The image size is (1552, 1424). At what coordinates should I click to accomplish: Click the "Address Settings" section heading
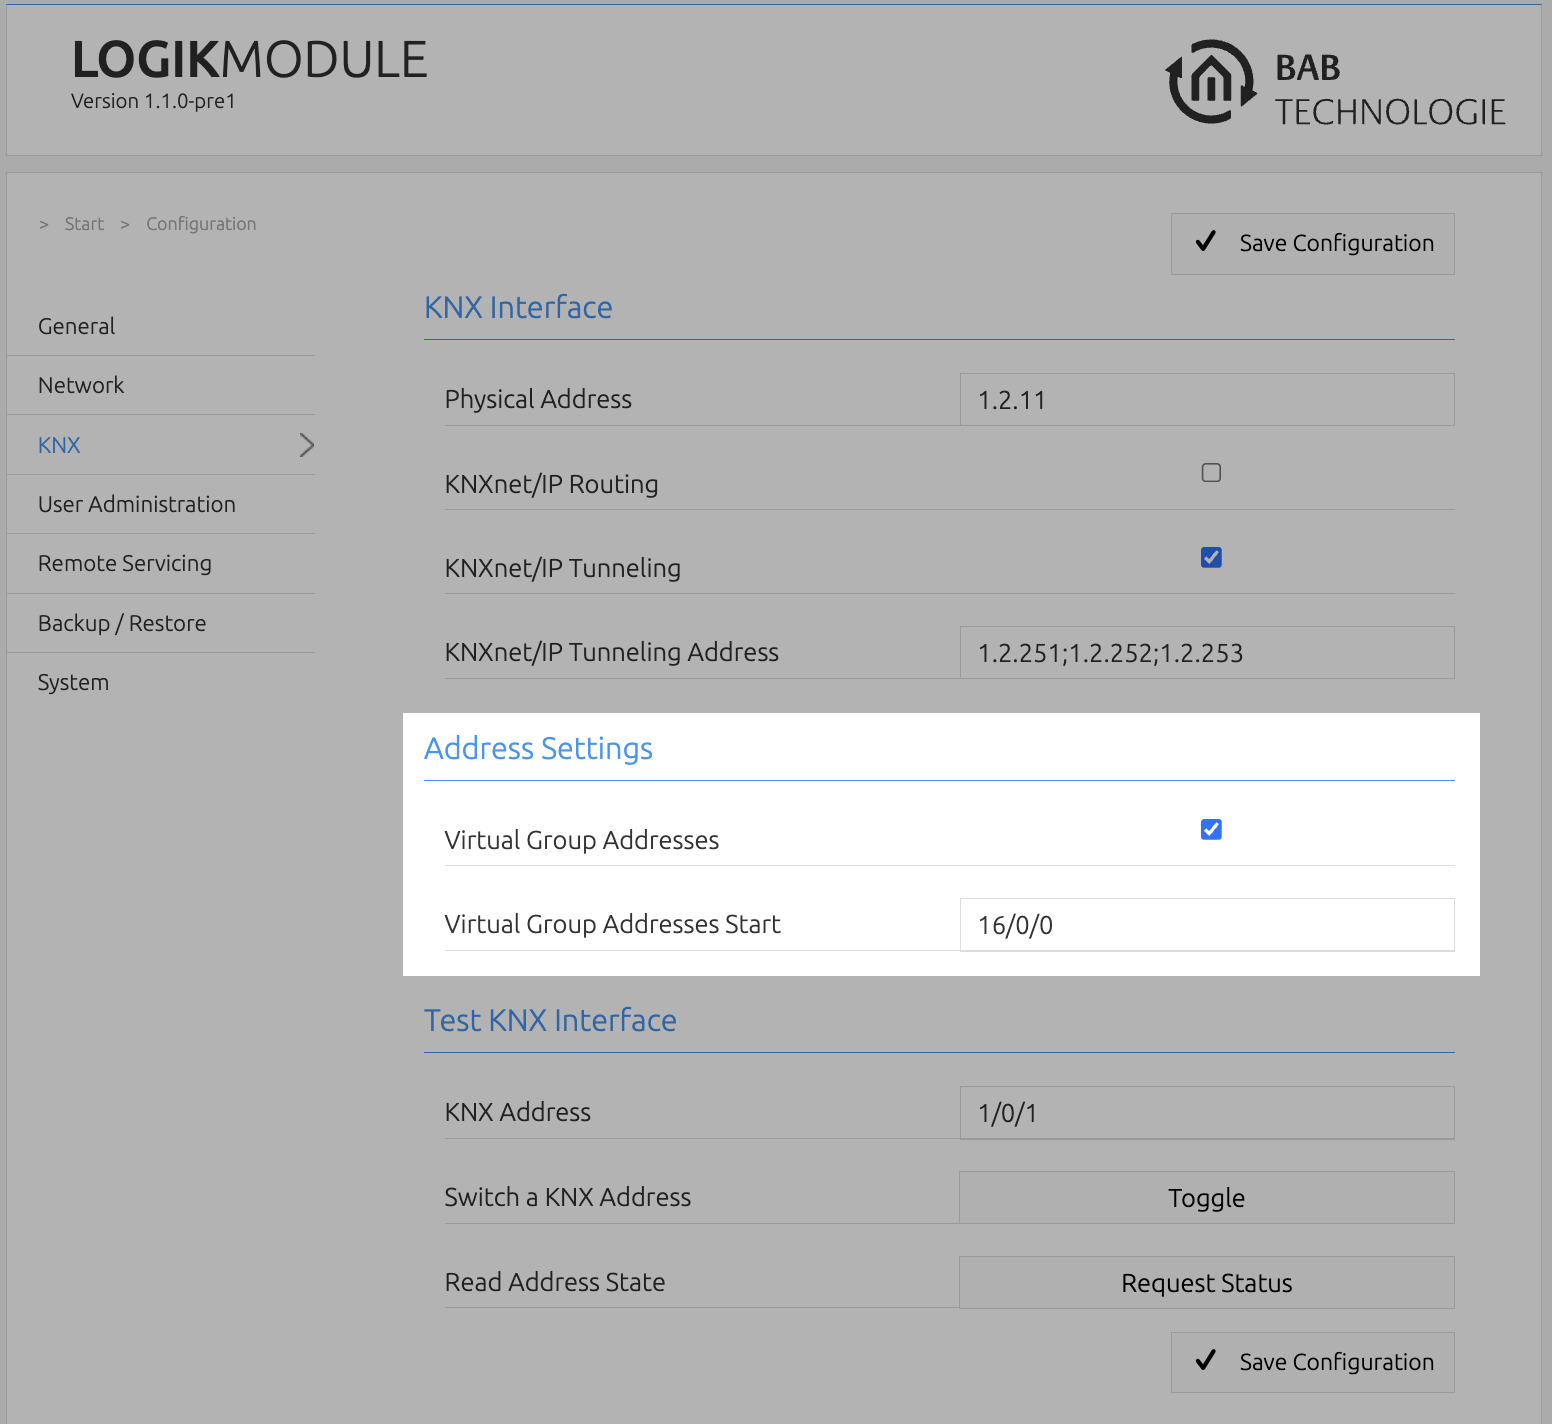coord(538,749)
